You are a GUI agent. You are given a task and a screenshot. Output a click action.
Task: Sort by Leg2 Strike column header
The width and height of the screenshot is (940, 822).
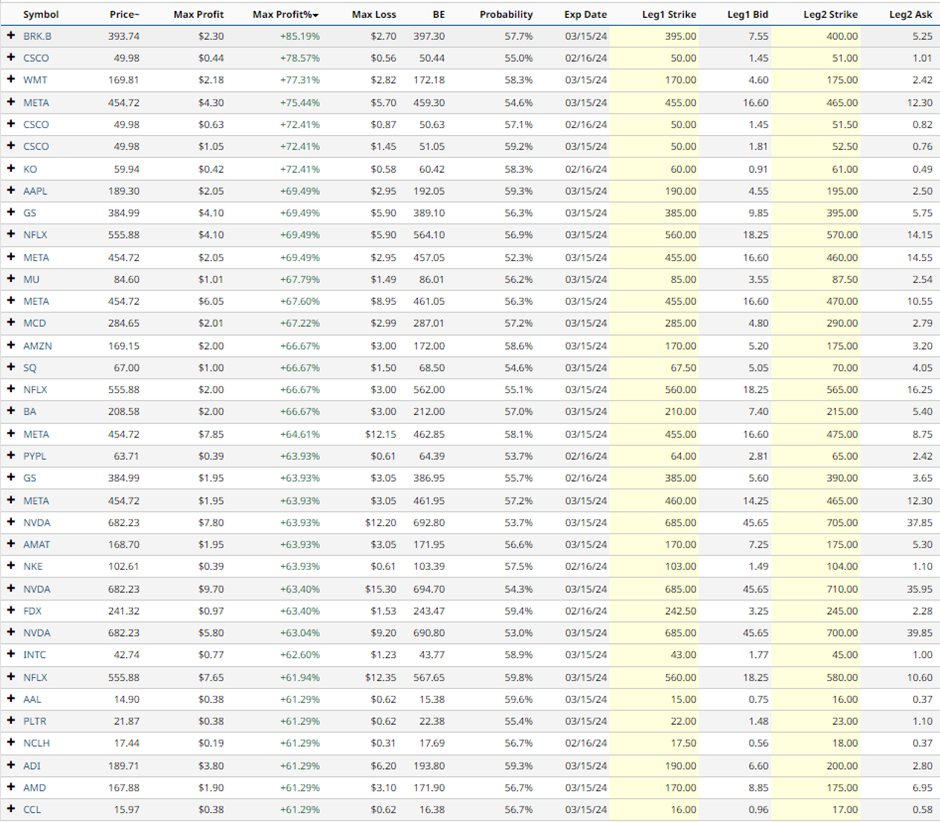click(830, 14)
